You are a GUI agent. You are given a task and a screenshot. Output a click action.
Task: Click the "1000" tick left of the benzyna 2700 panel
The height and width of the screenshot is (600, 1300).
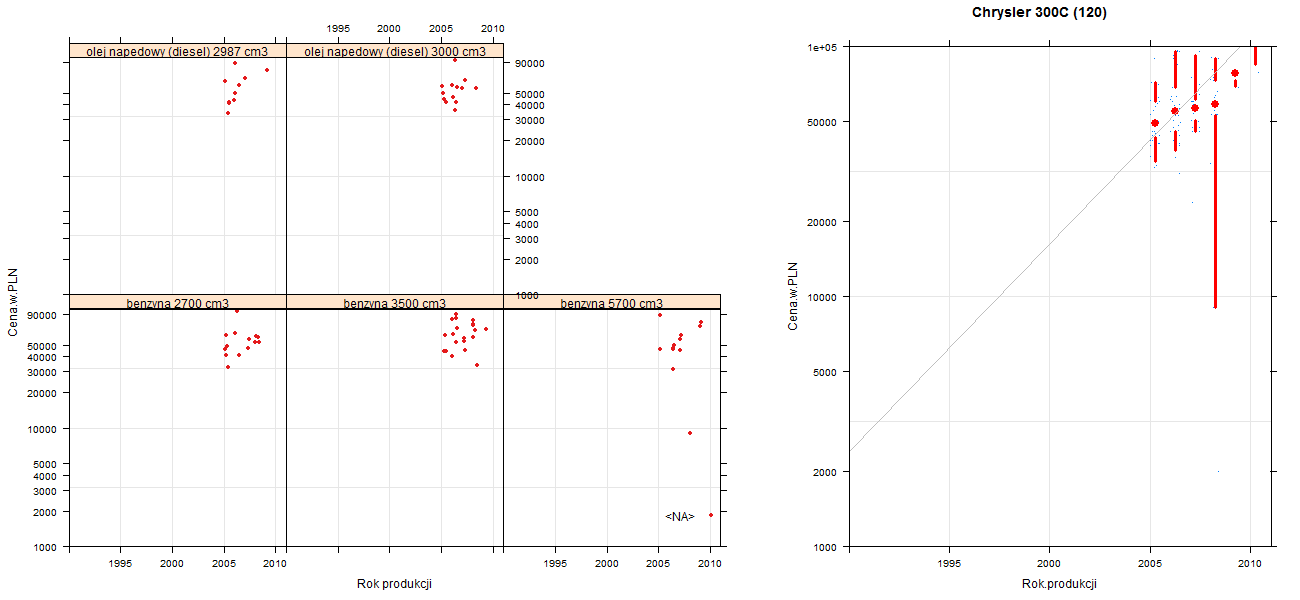point(47,548)
